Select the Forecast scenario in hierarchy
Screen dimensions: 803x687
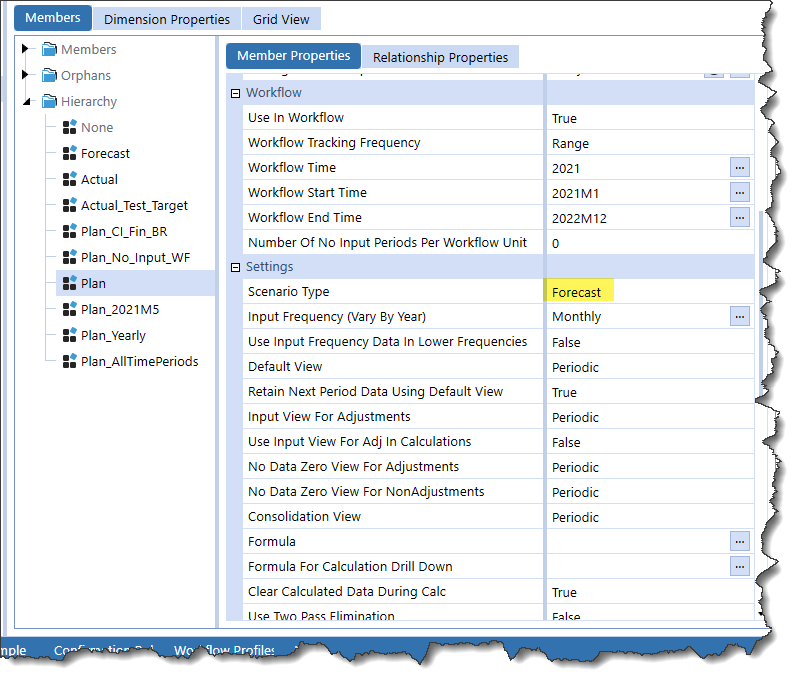105,153
